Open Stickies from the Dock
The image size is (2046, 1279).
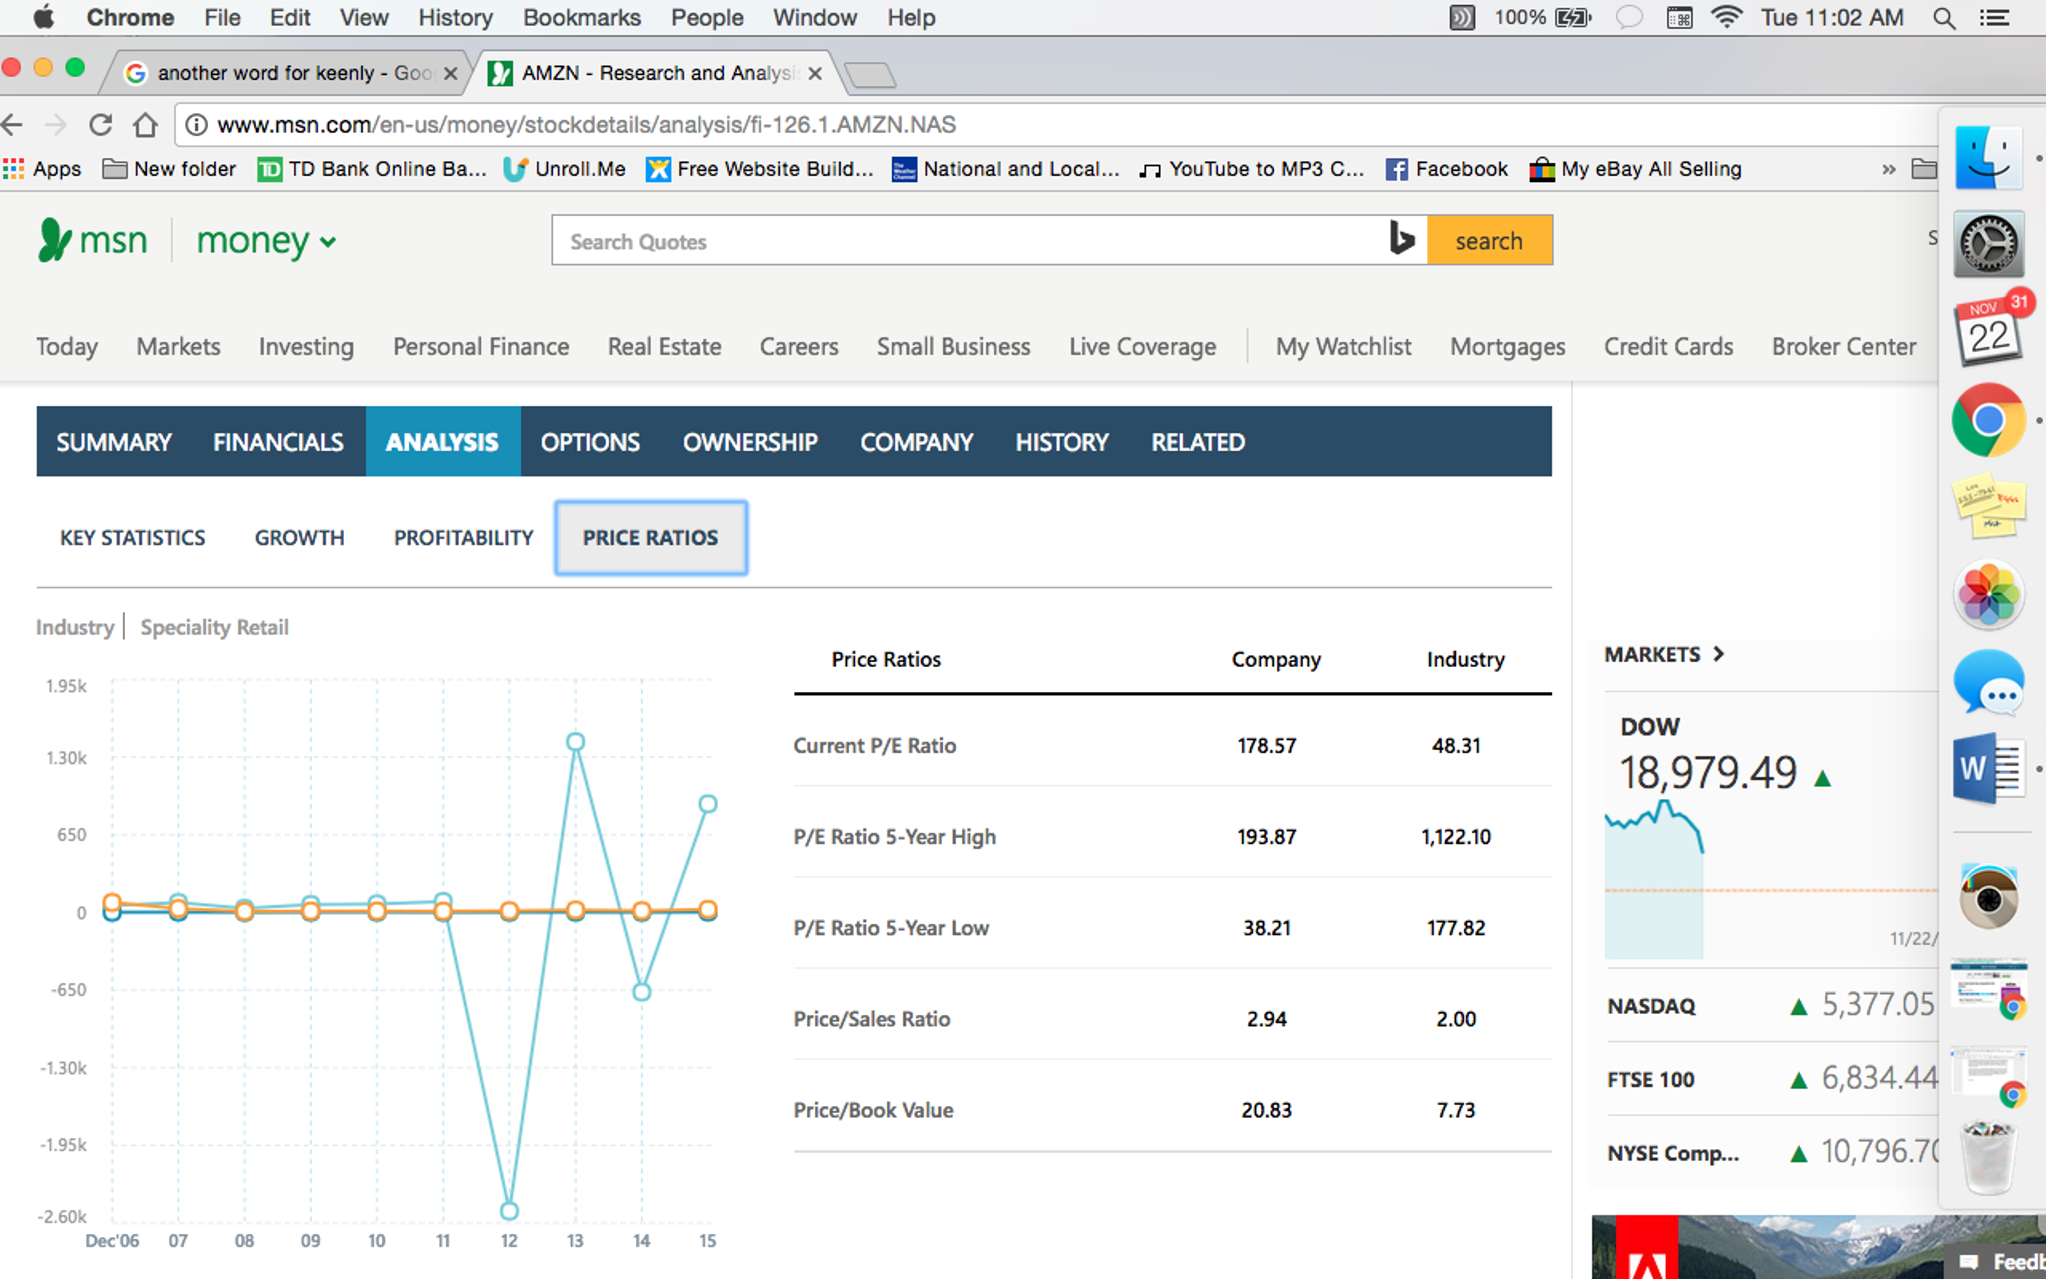coord(1988,506)
